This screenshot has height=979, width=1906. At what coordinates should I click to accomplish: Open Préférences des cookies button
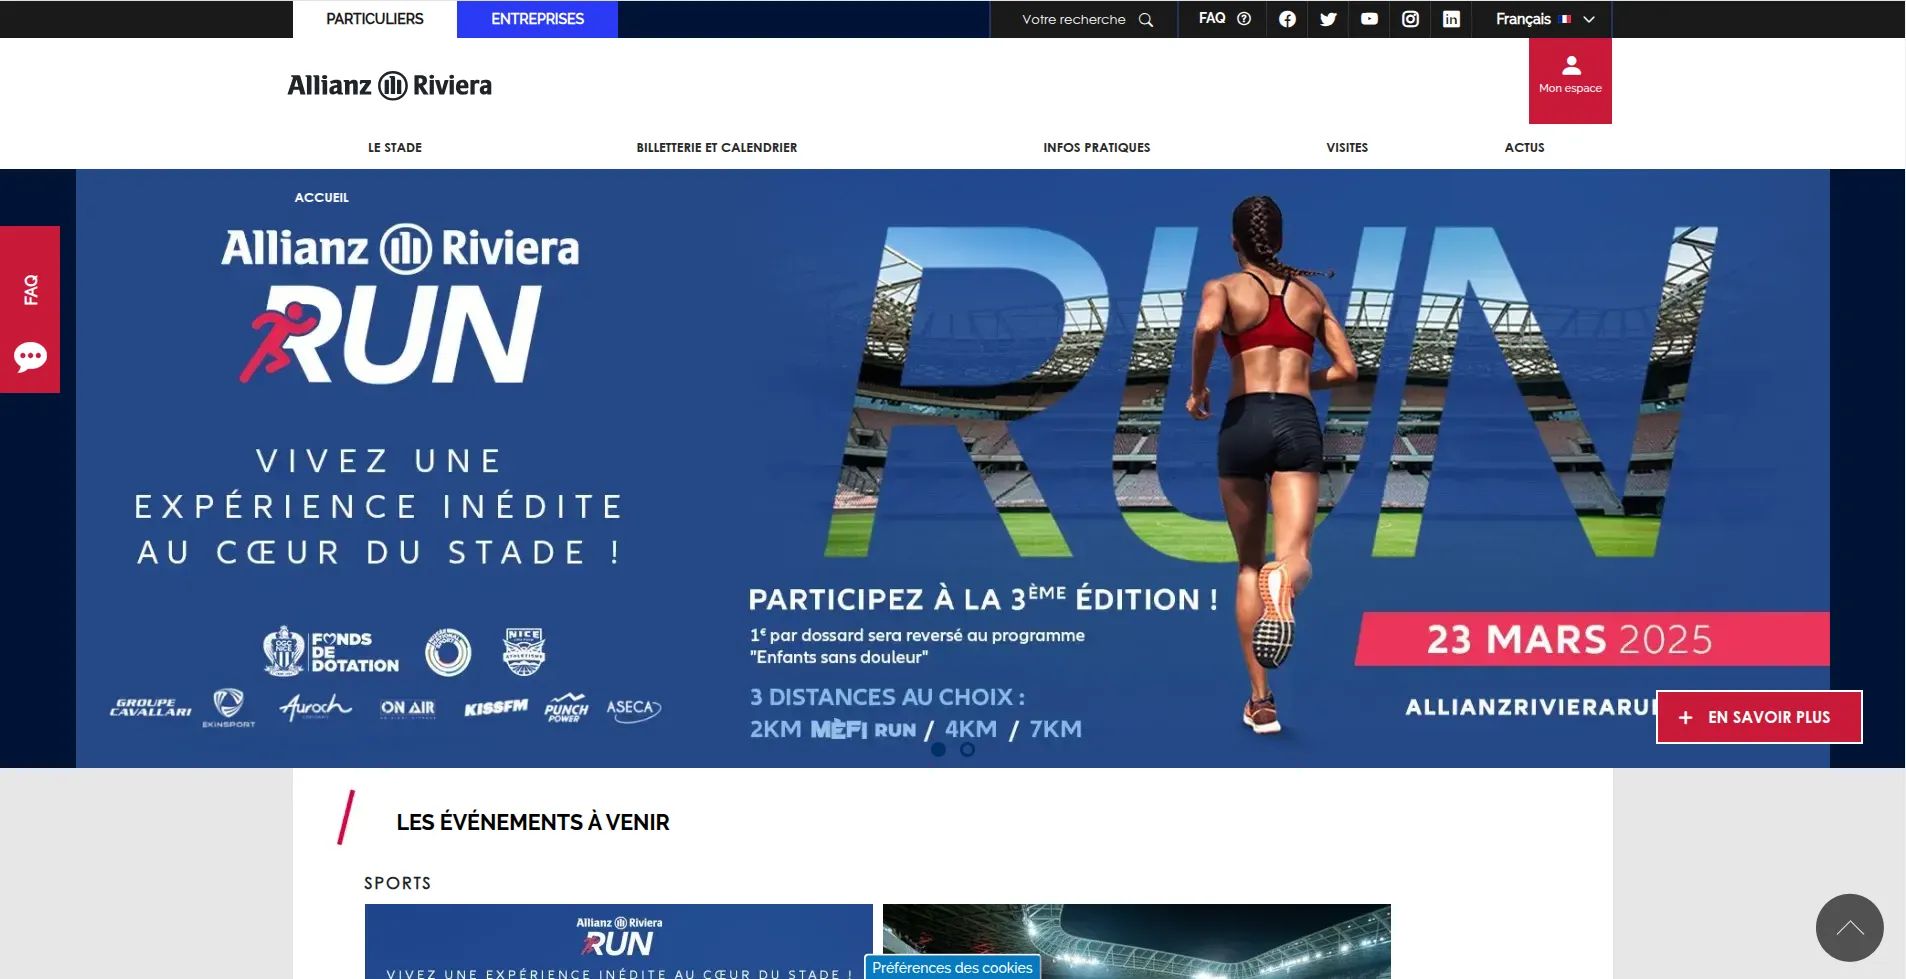[x=952, y=967]
